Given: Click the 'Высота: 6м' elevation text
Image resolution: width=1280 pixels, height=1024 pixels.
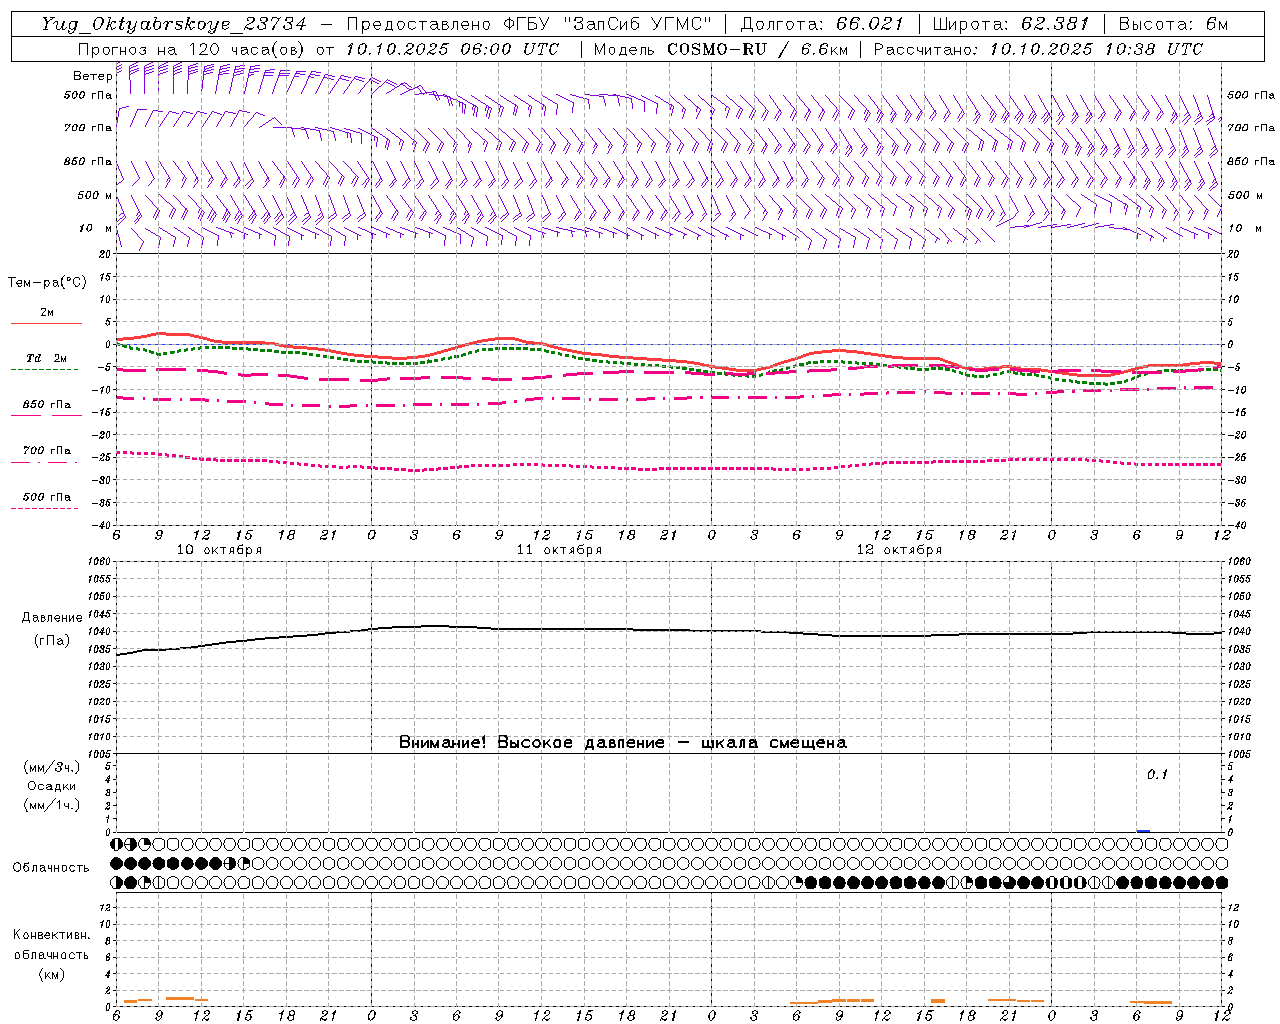Looking at the screenshot, I should [1173, 24].
